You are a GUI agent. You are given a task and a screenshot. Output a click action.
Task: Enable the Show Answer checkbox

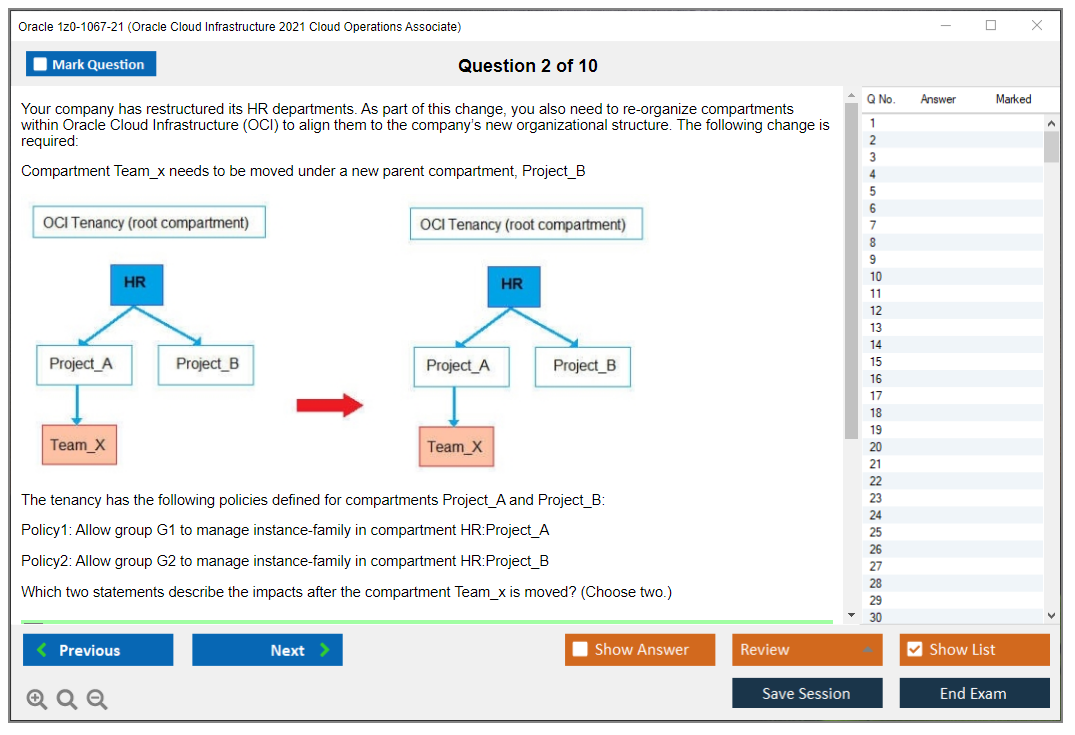pyautogui.click(x=580, y=650)
